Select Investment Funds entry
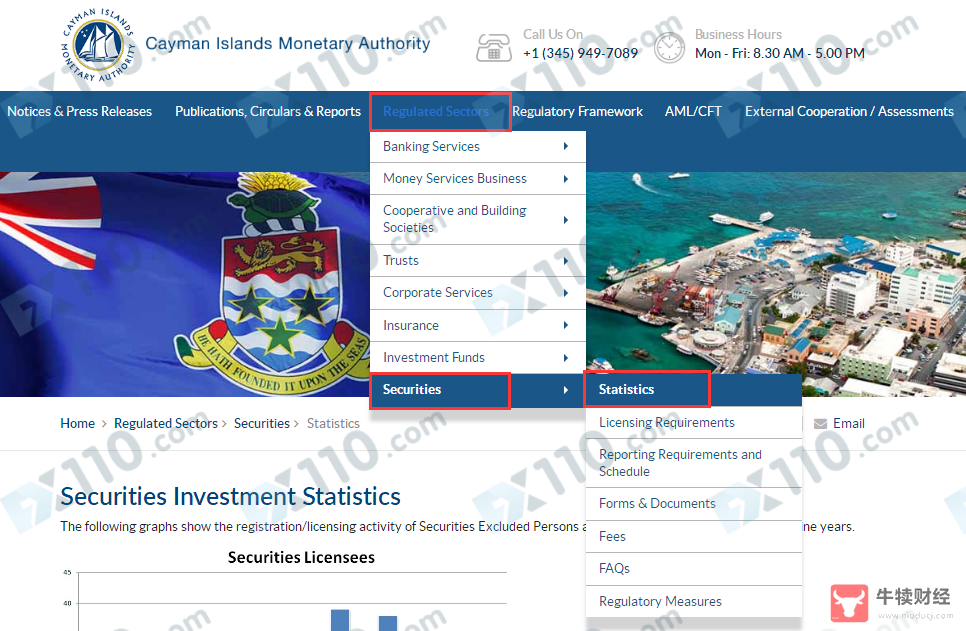Screen dimensions: 966x631 [x=477, y=357]
